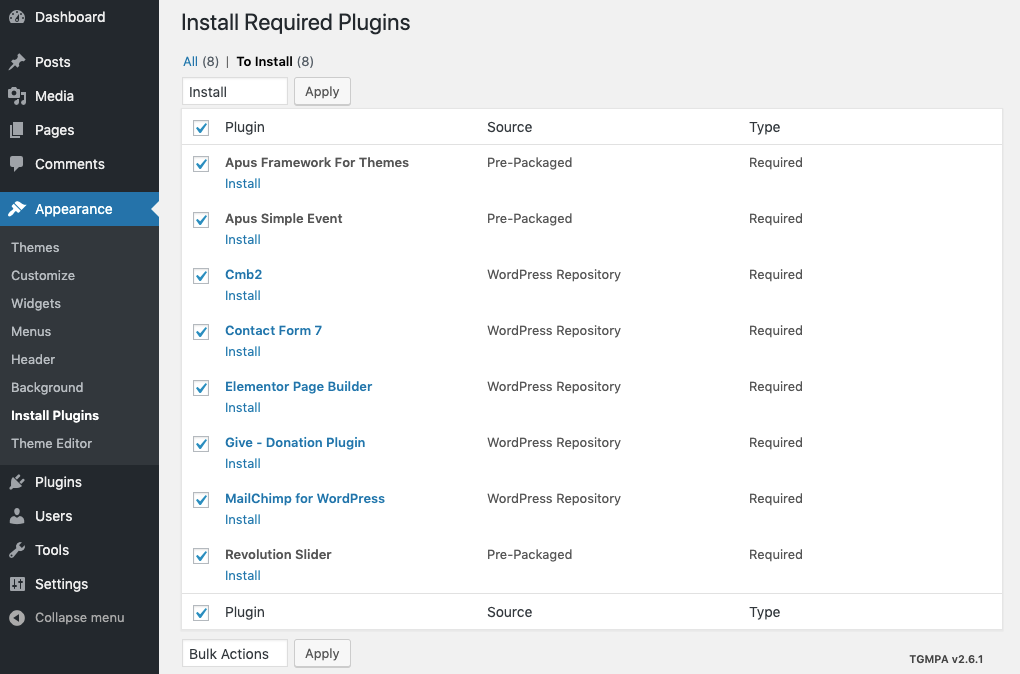Click the Users person icon
This screenshot has height=674, width=1020.
click(18, 516)
